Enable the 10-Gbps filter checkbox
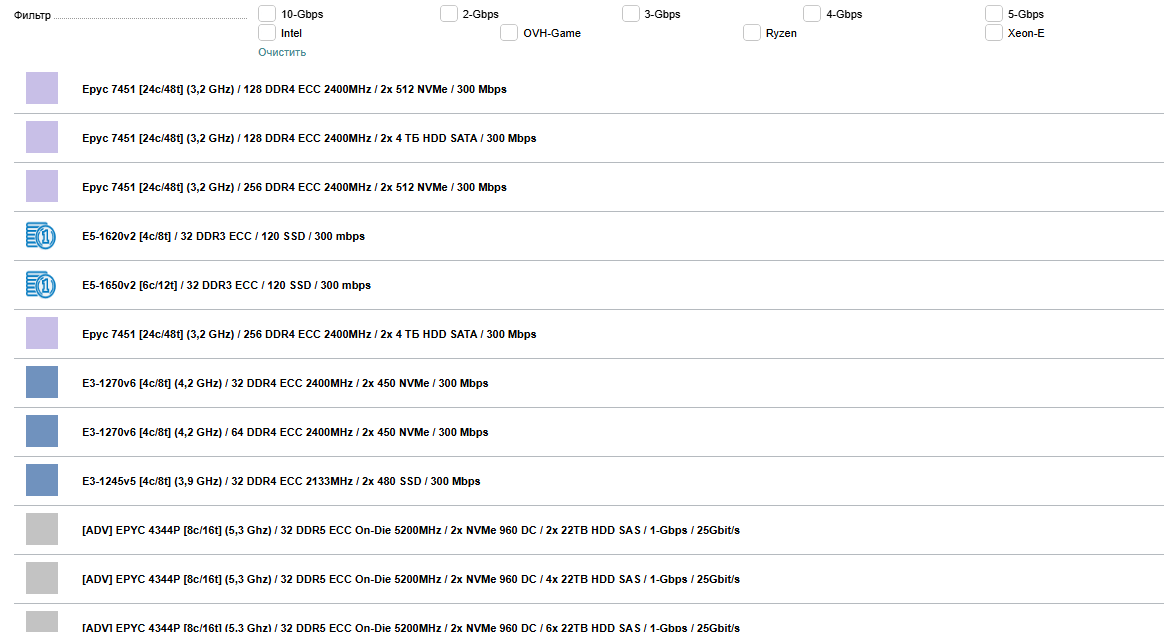1164x632 pixels. click(267, 13)
